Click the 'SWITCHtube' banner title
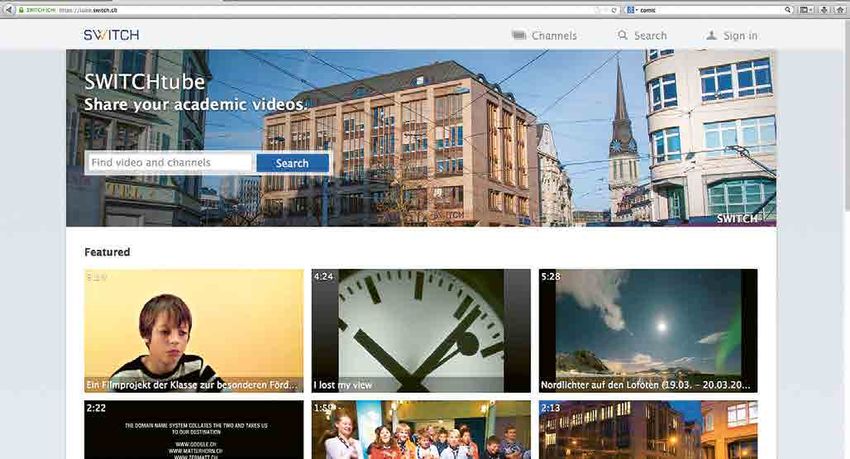 point(145,81)
